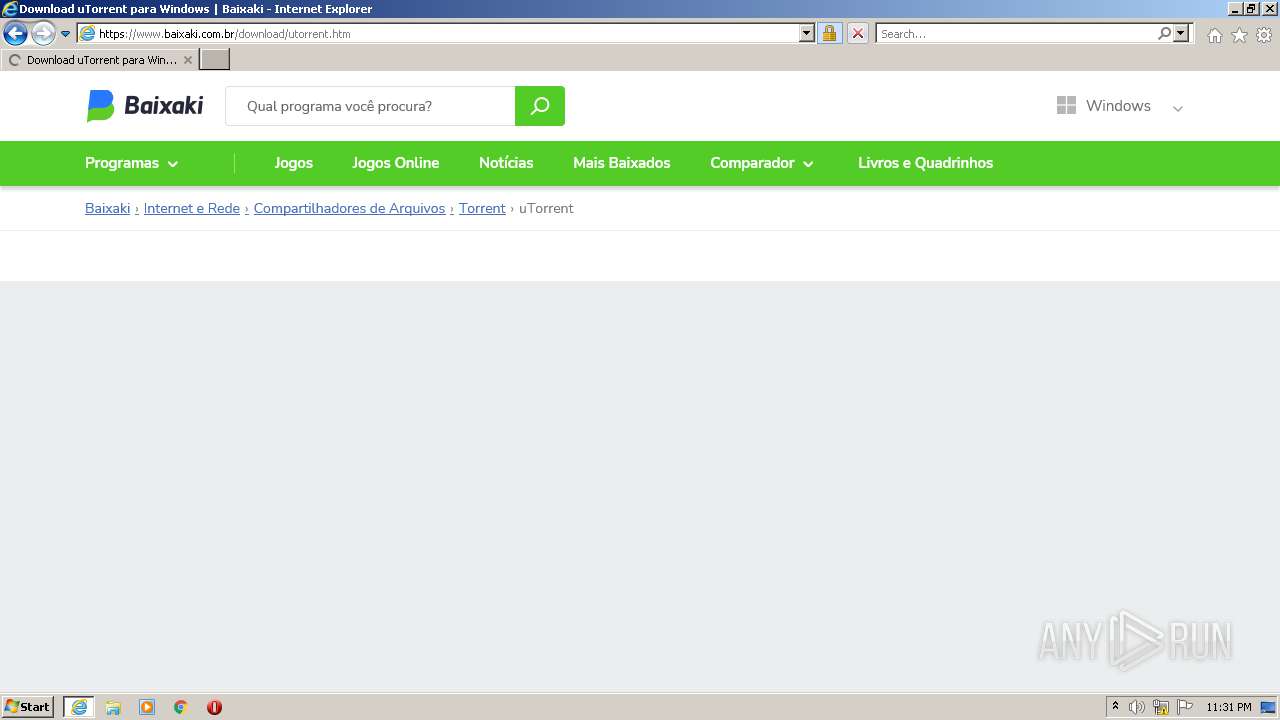Open the Windows Start button
1280x720 pixels.
pyautogui.click(x=28, y=707)
